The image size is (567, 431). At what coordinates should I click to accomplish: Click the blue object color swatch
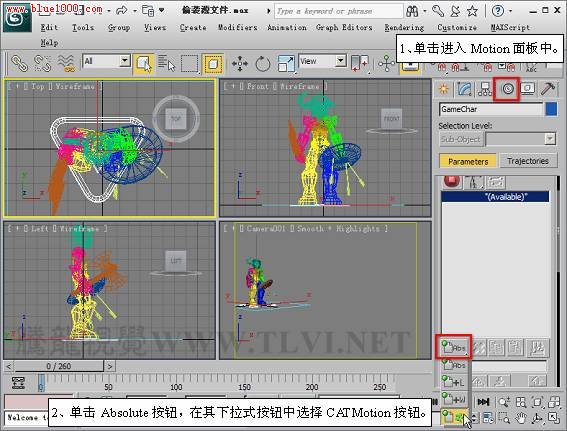(x=551, y=109)
